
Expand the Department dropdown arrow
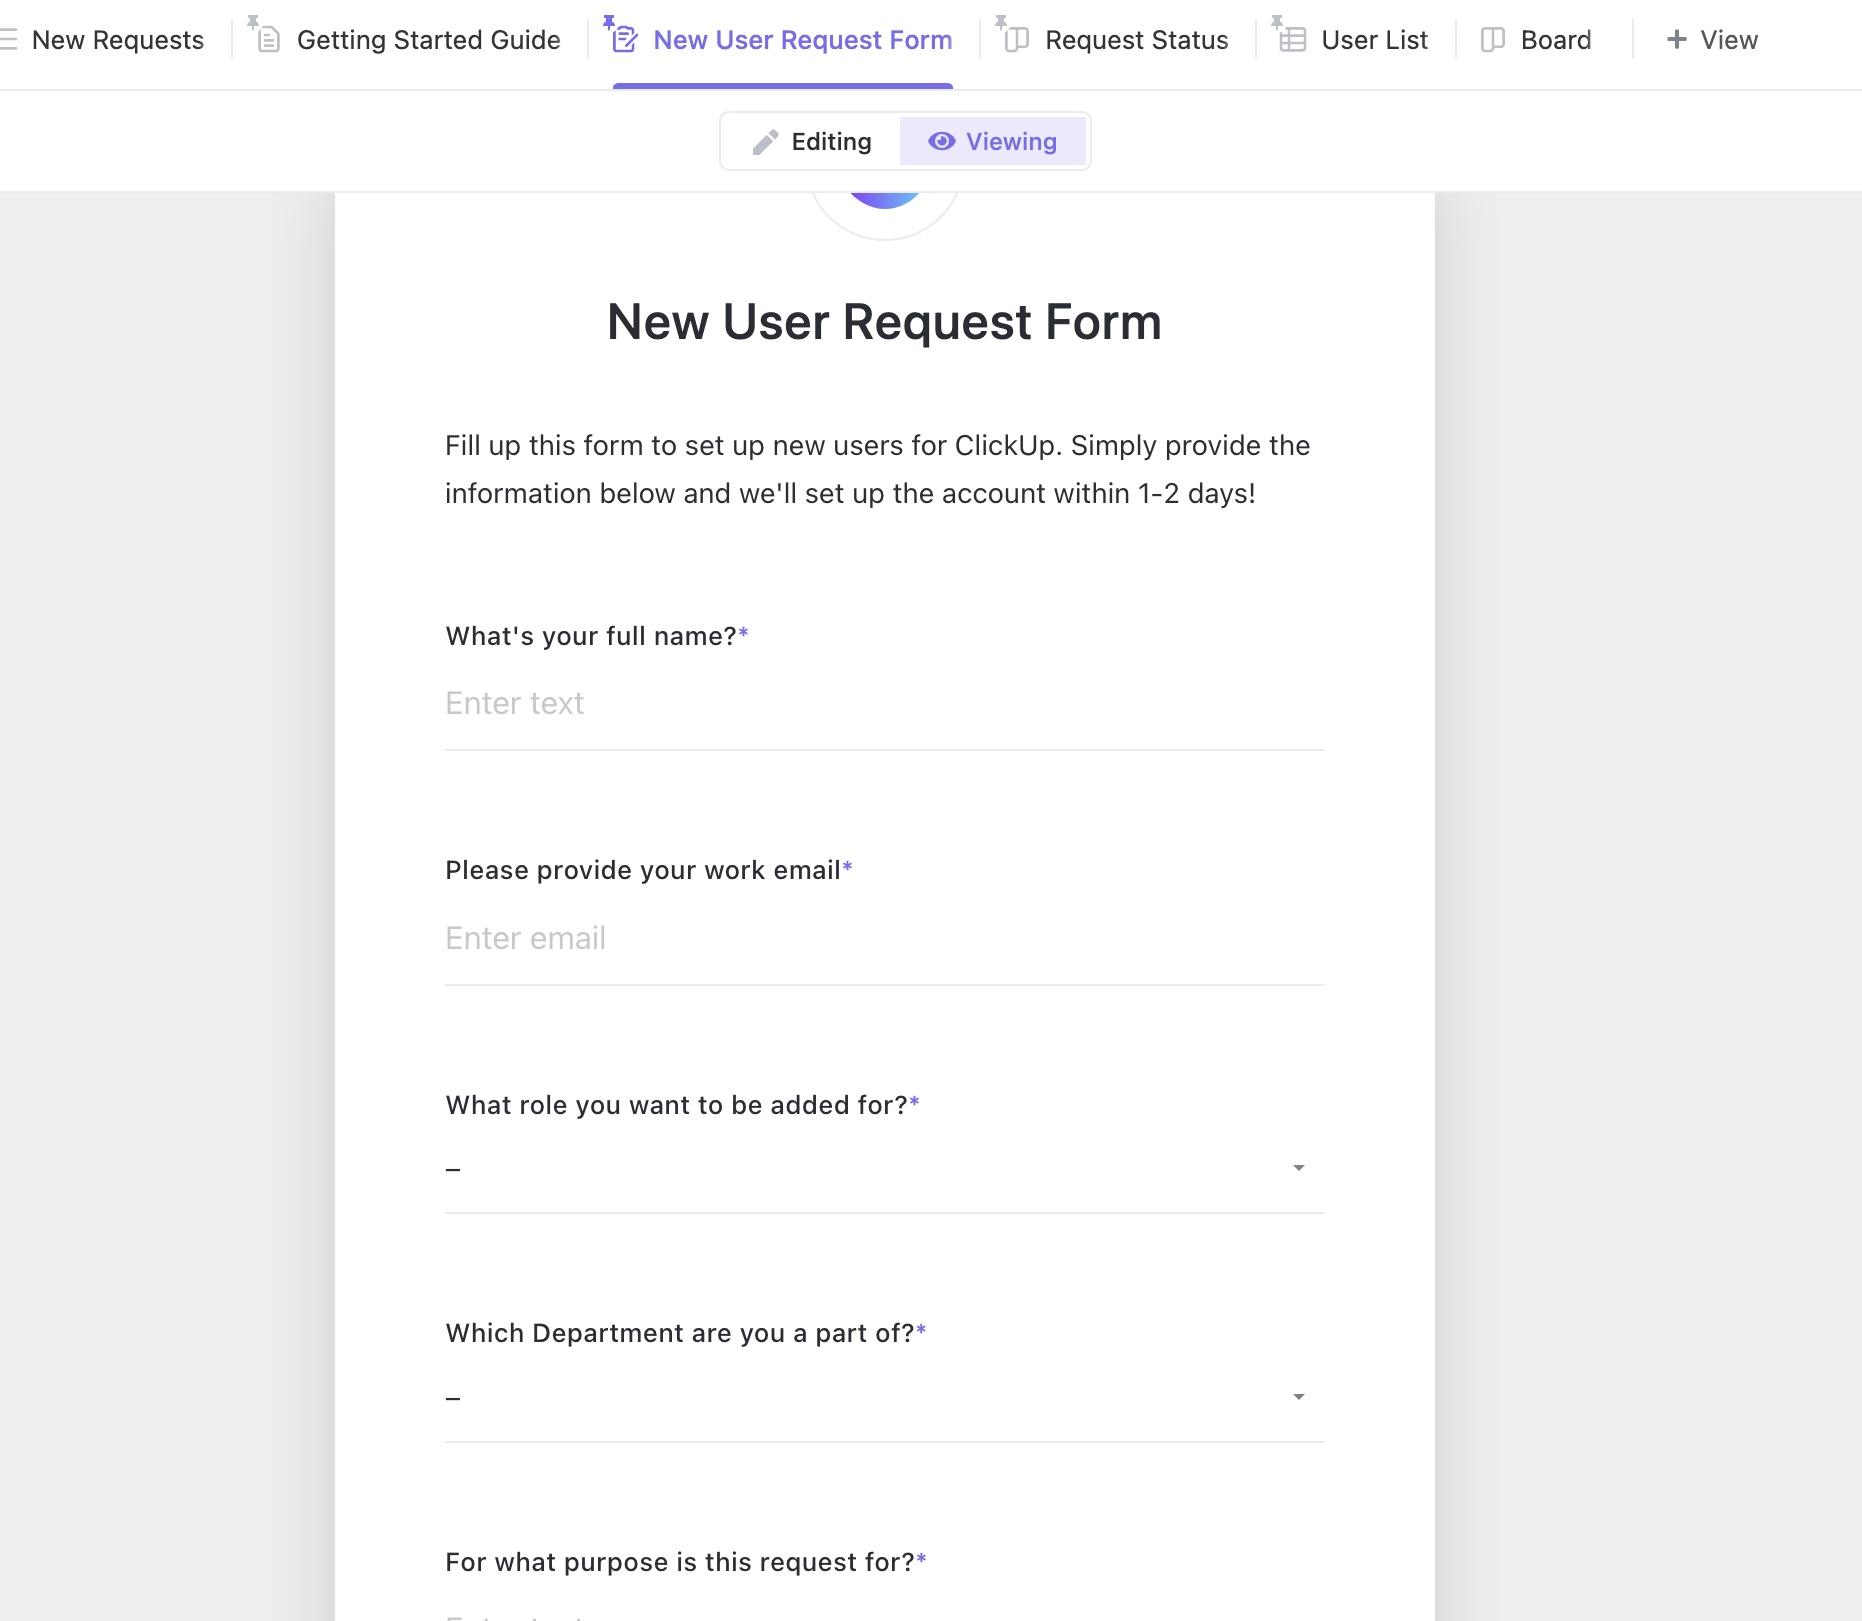coord(1298,1397)
